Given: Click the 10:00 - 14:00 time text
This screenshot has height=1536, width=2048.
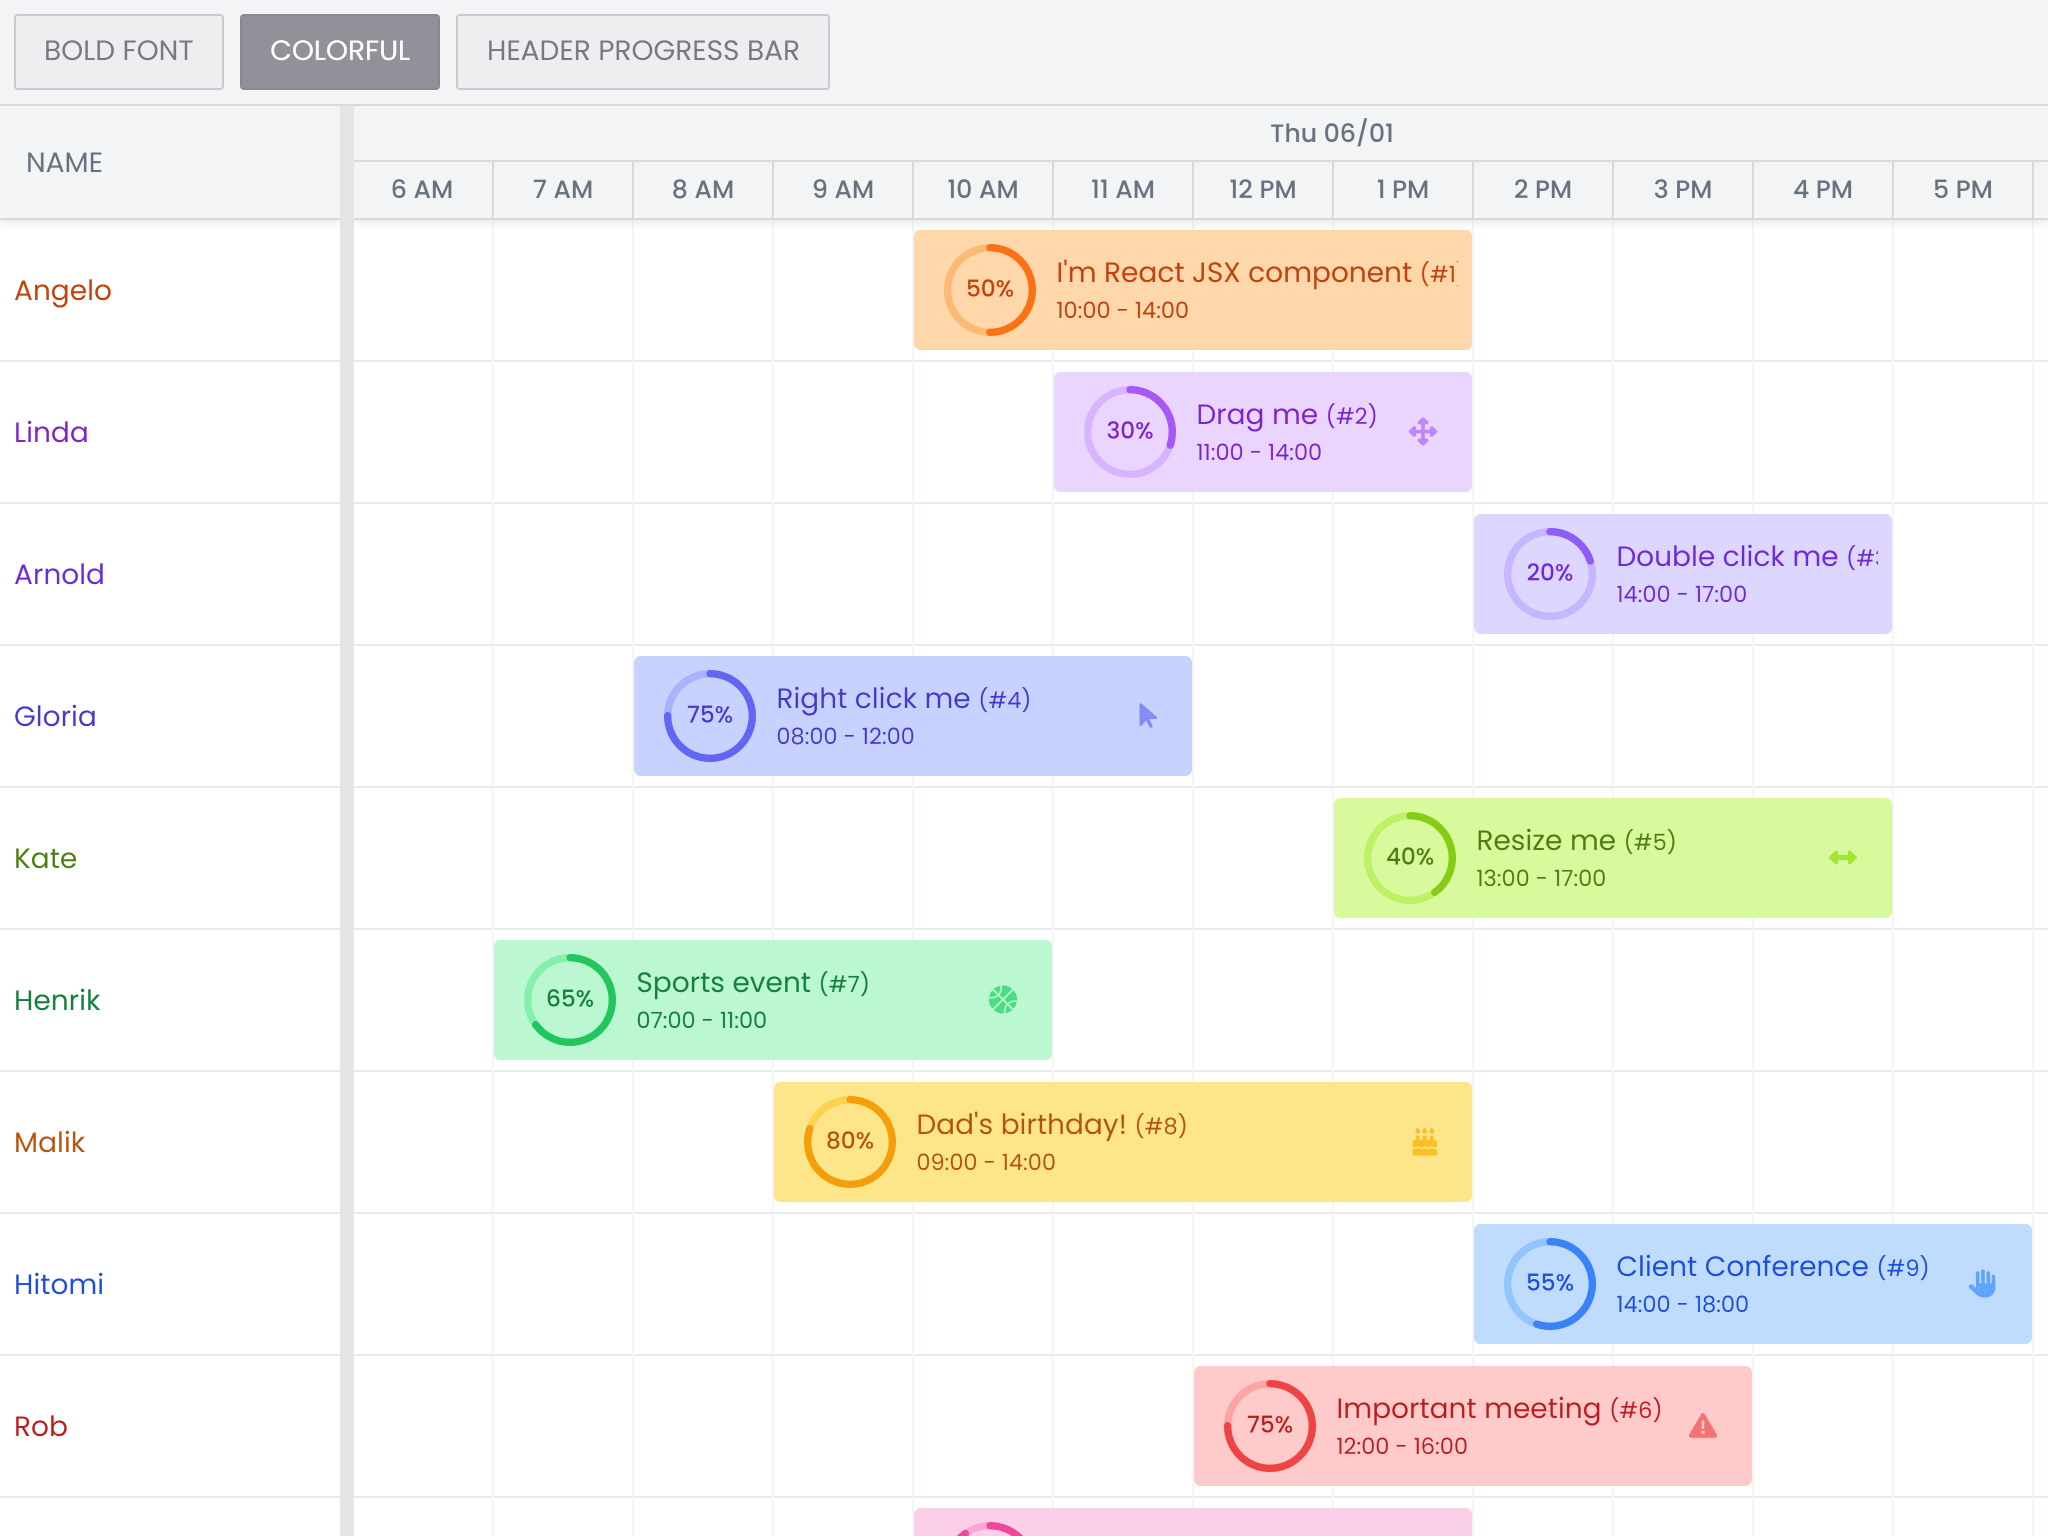Looking at the screenshot, I should (1122, 311).
